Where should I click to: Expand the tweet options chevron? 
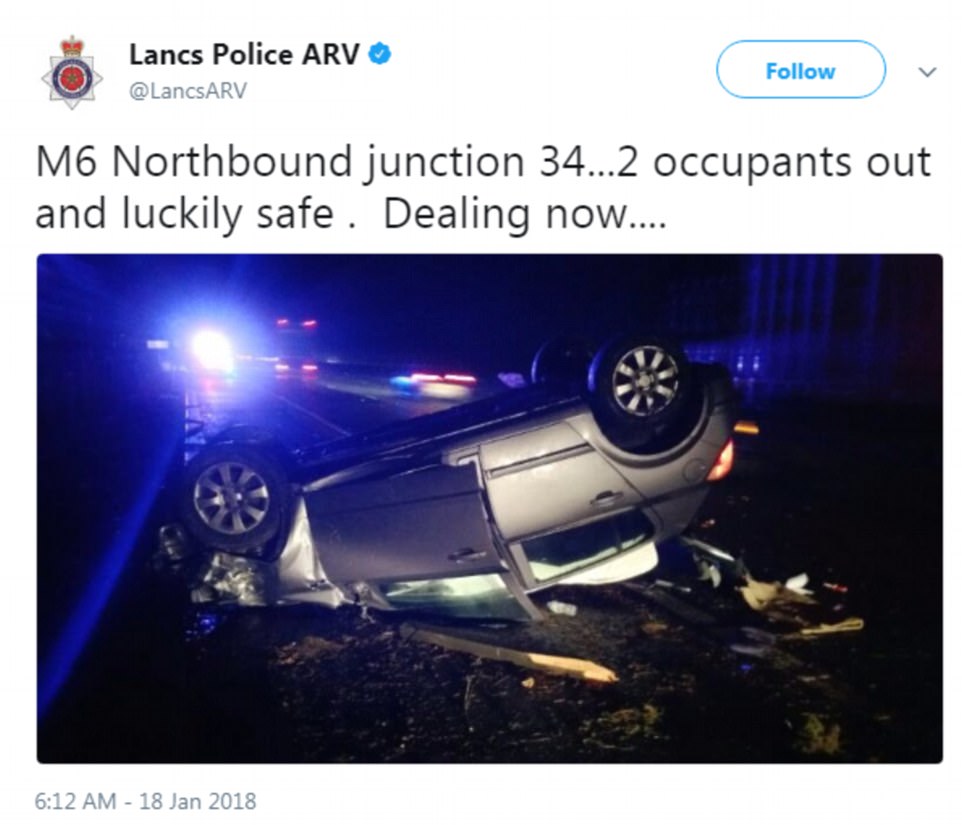tap(927, 72)
